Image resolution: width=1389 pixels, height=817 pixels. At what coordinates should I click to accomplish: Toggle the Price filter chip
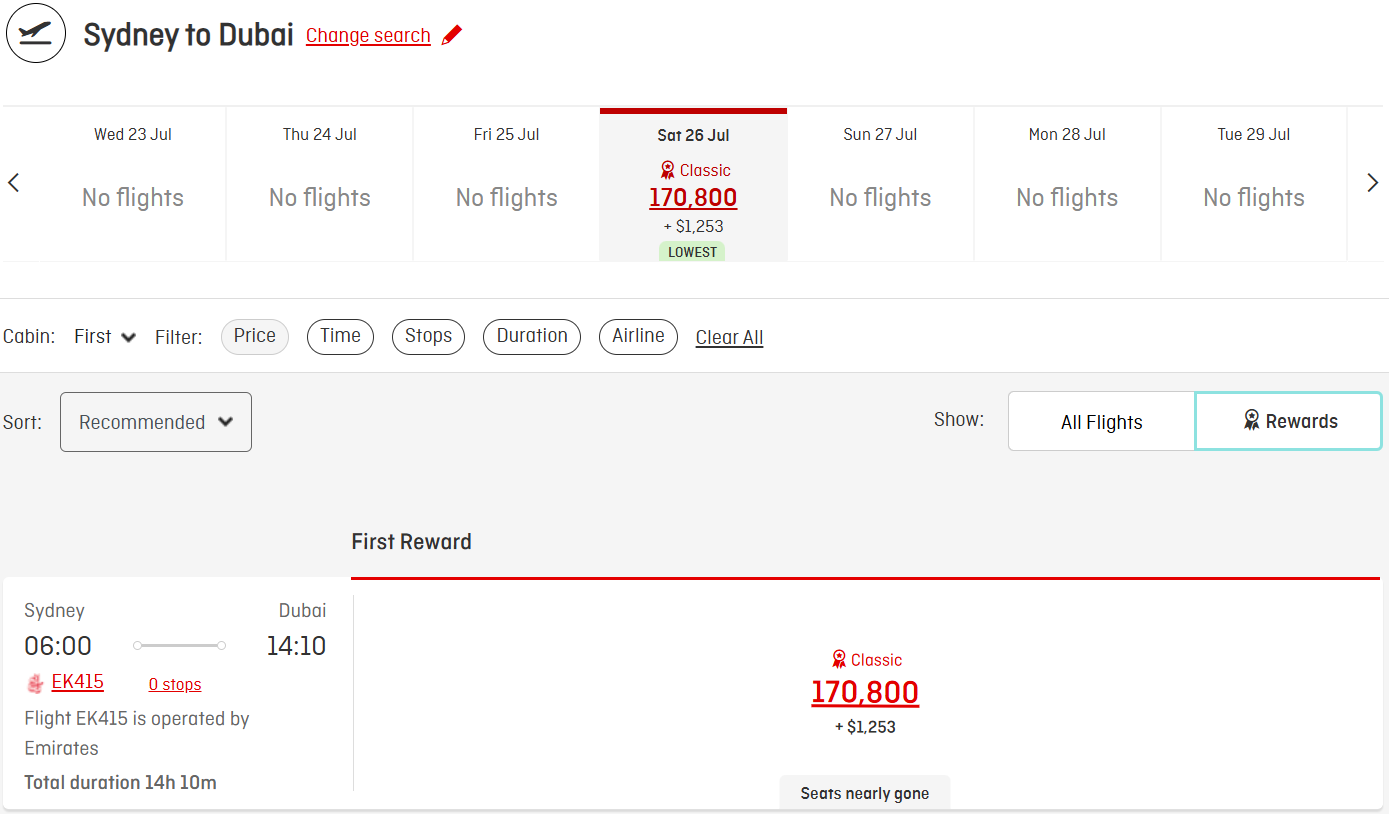(x=255, y=337)
